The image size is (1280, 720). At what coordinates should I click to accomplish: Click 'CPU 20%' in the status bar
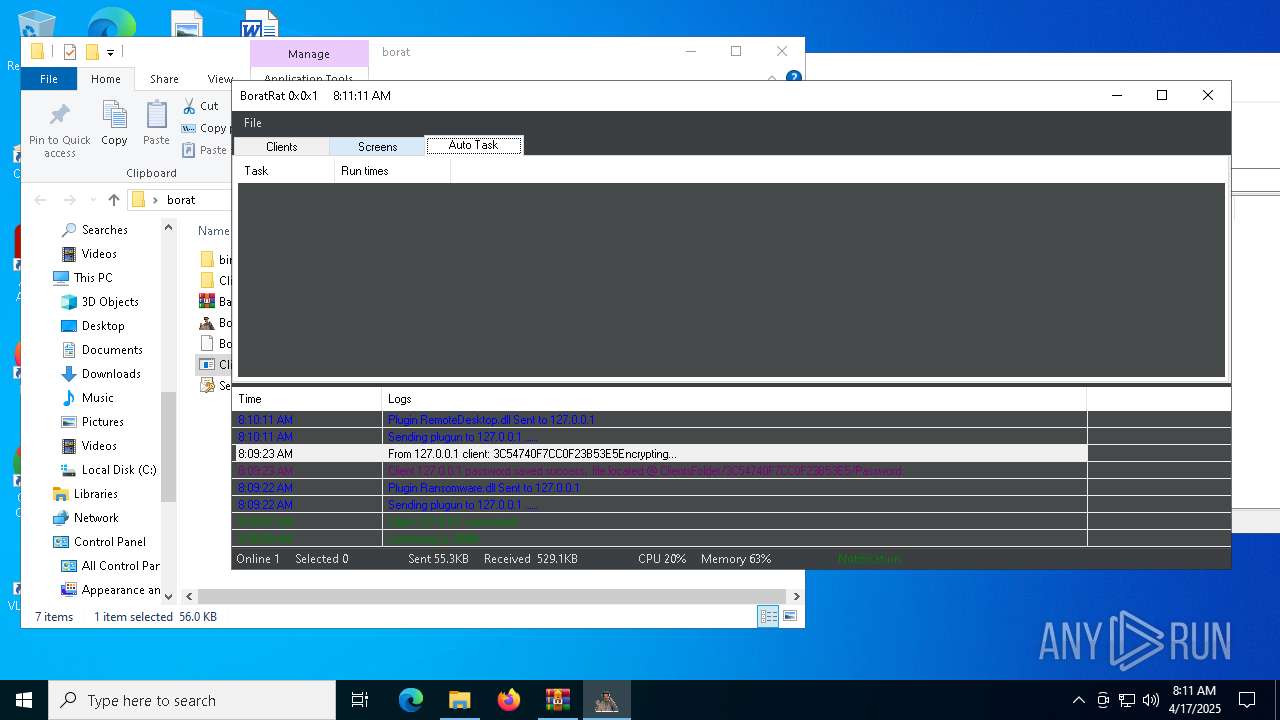pyautogui.click(x=662, y=559)
